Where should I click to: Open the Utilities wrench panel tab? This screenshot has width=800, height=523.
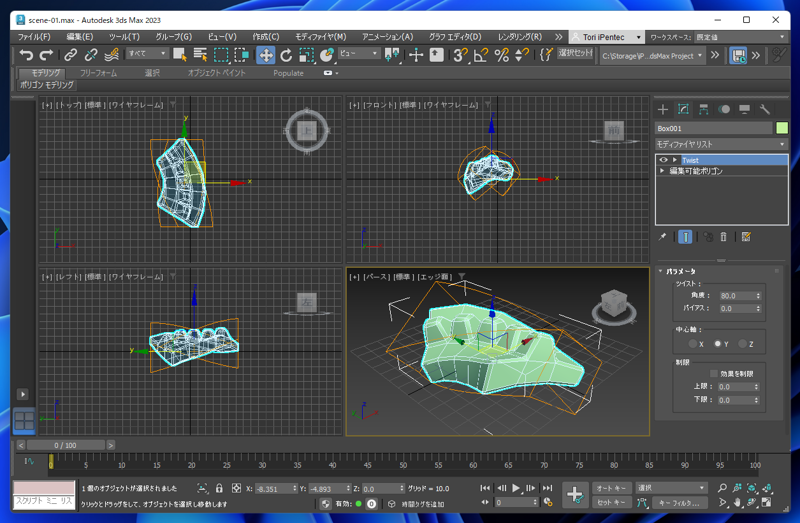(x=764, y=109)
